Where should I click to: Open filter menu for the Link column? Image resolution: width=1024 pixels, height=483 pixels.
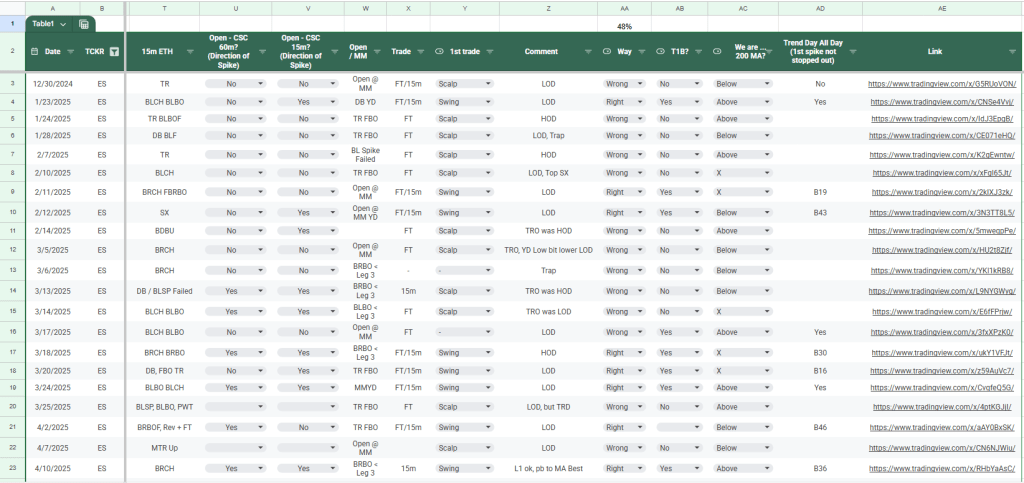(x=1012, y=51)
